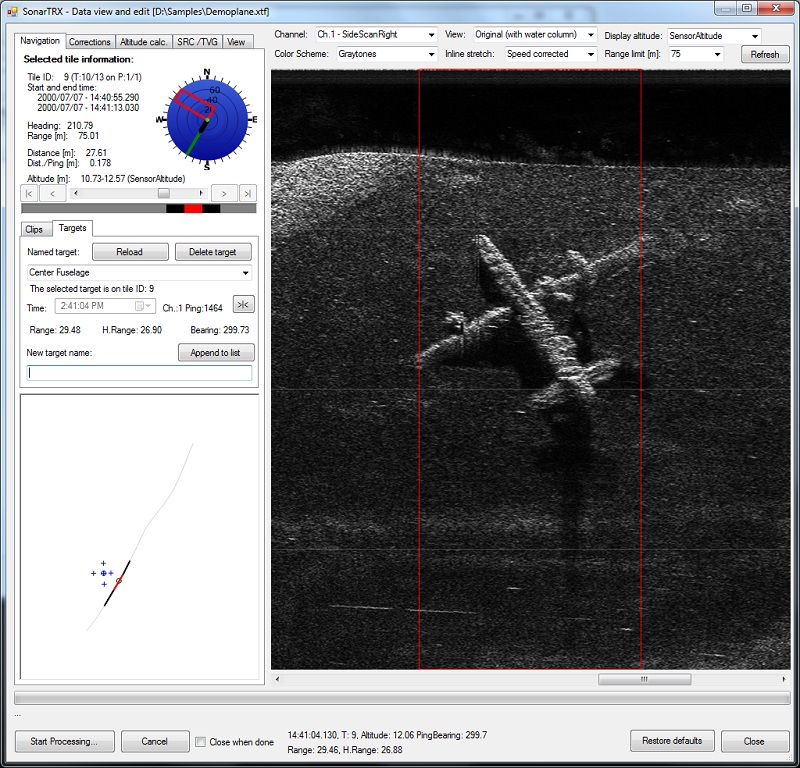
Task: Click the red segment in the tile bar
Action: point(193,208)
